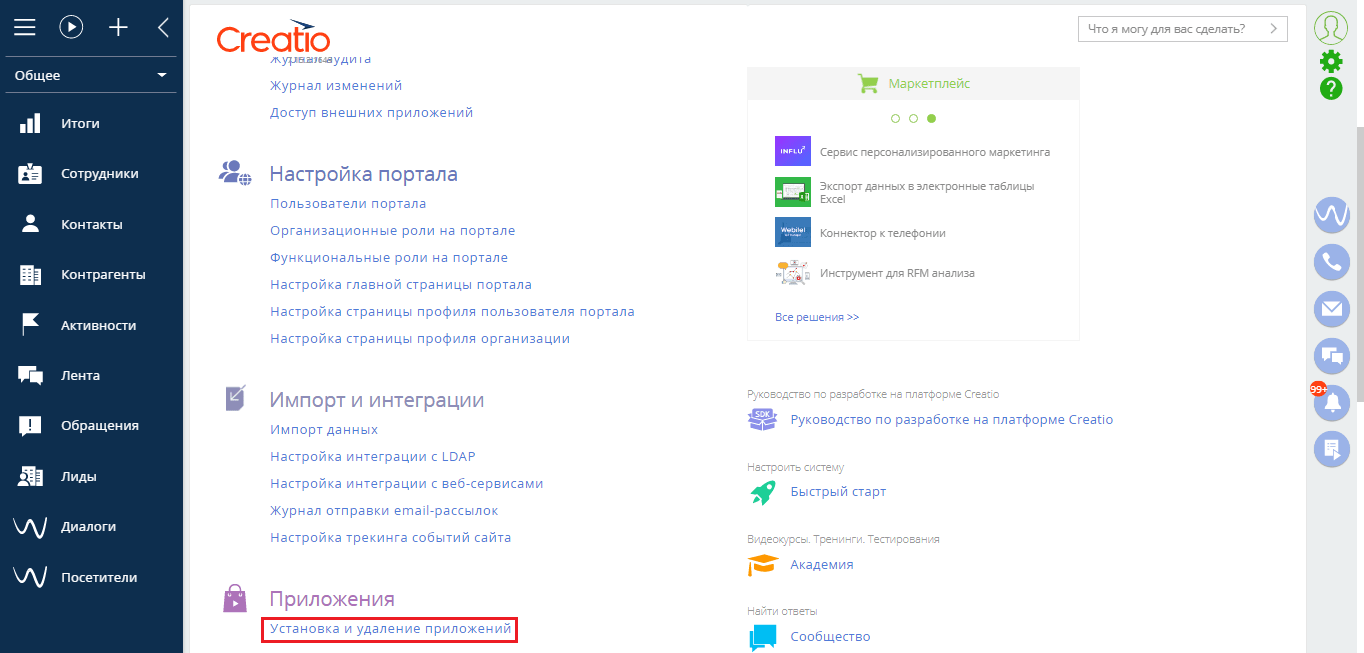Open the Общее workplace dropdown

(90, 74)
